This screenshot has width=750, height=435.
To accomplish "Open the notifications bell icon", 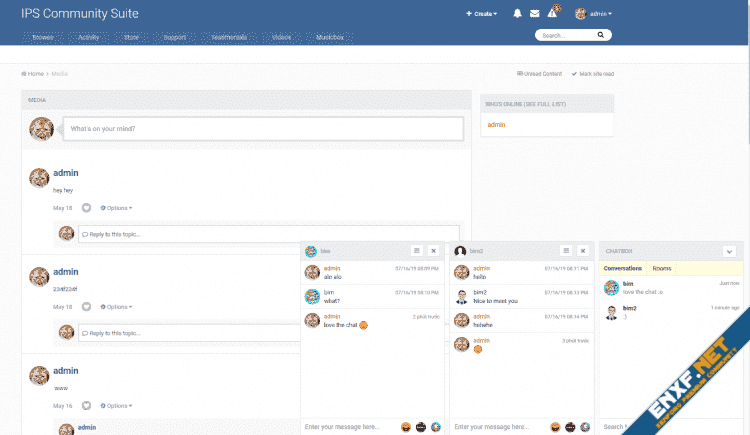I will (x=517, y=14).
